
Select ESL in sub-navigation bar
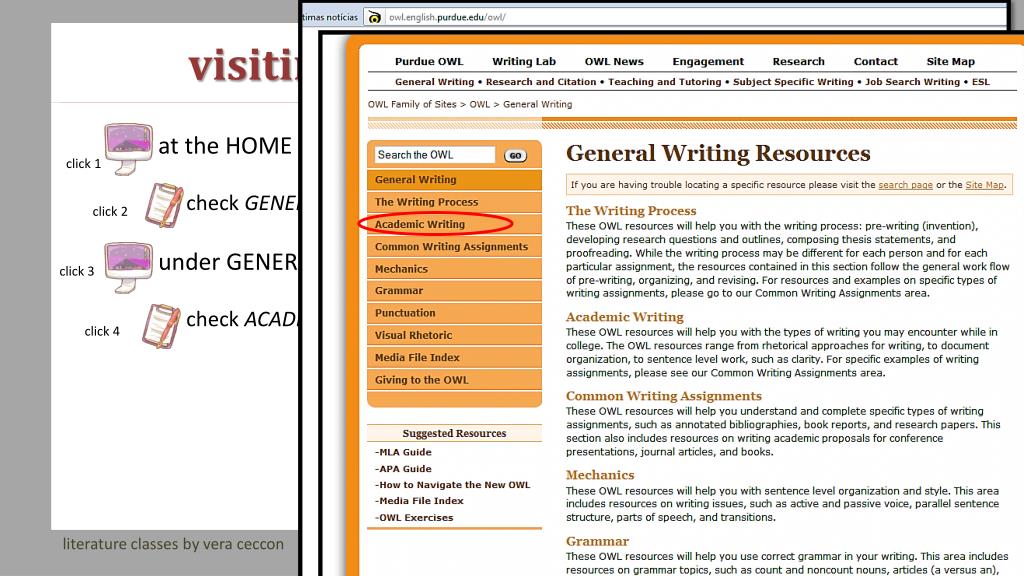[x=980, y=82]
